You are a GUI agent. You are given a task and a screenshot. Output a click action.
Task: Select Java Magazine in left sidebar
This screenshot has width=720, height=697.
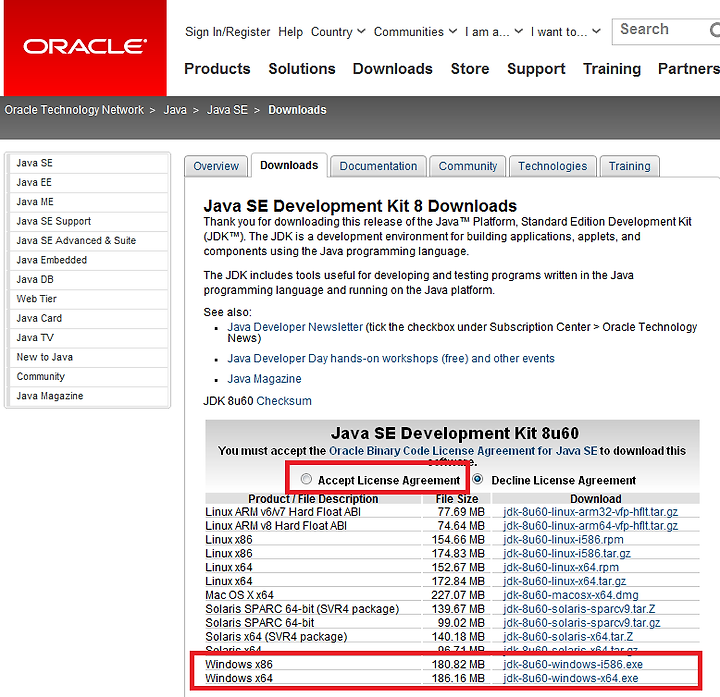(x=88, y=396)
